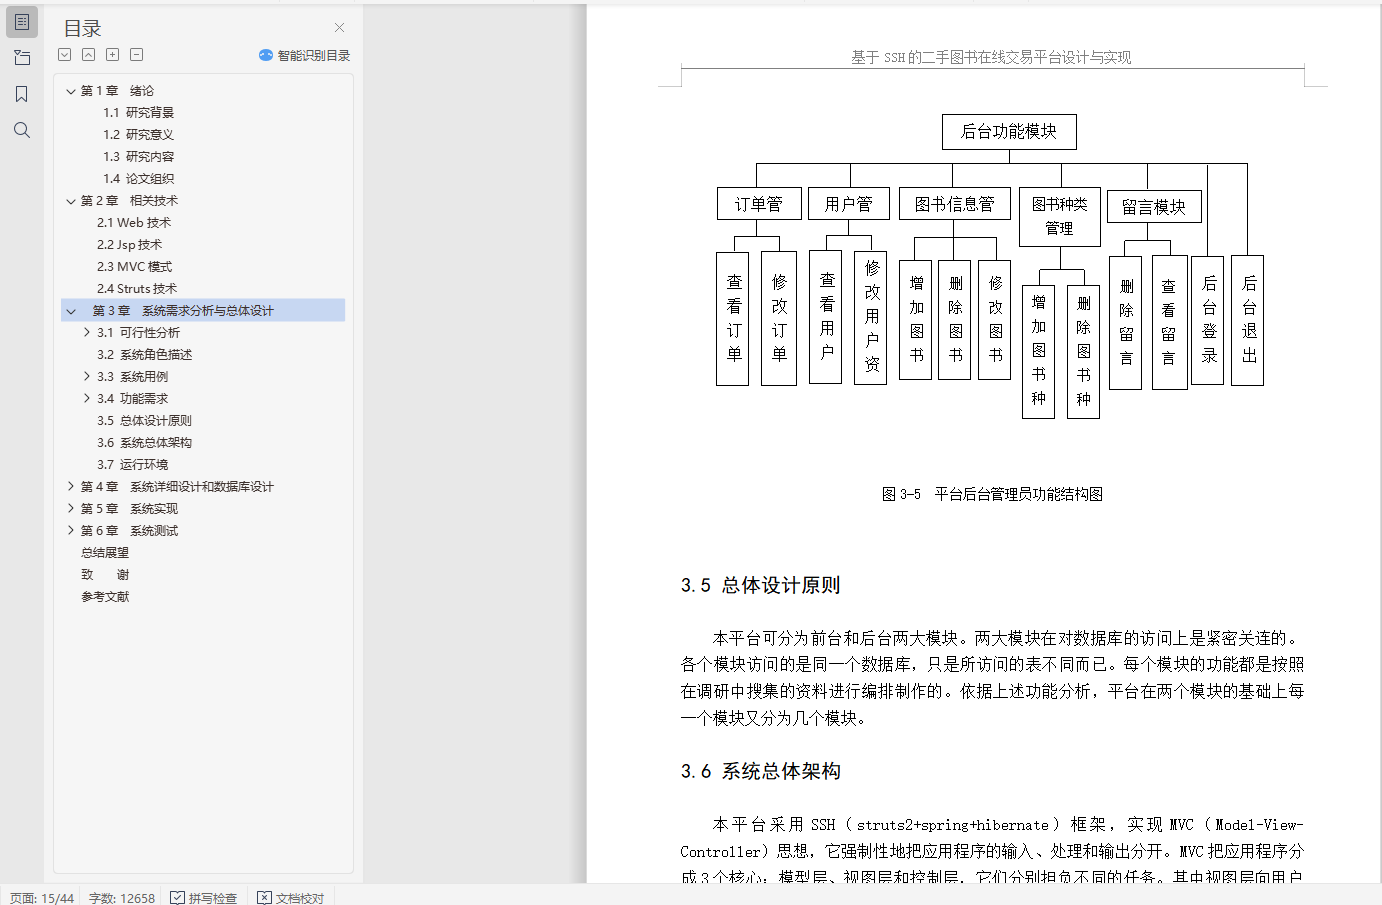Click the 后台功能模块 box in diagram
This screenshot has height=905, width=1382.
click(x=1009, y=131)
